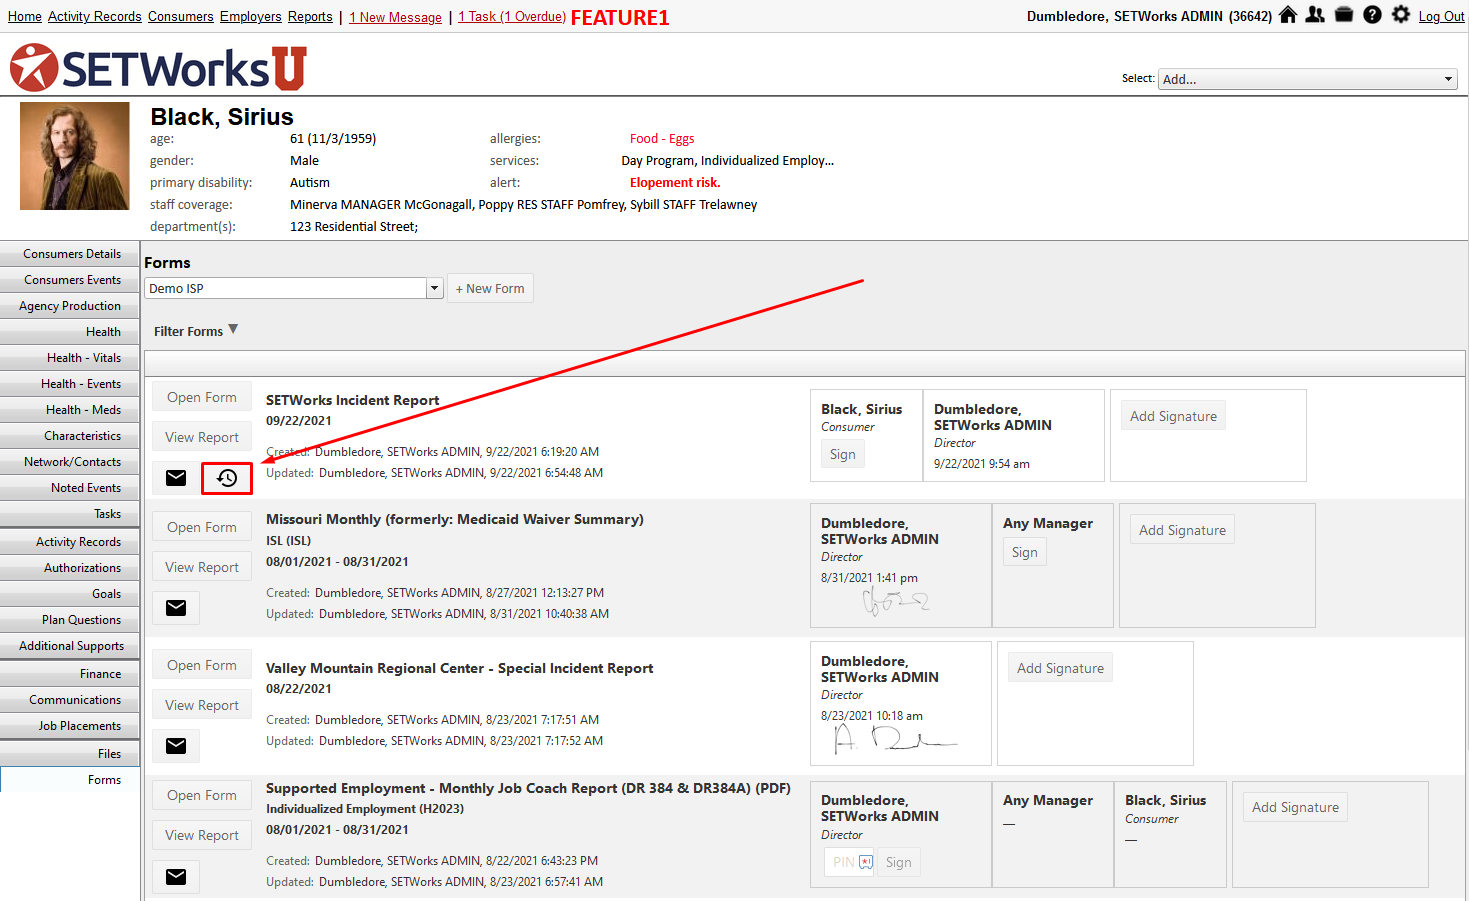The width and height of the screenshot is (1469, 901).
Task: Select Health in sidebar
Action: (70, 332)
